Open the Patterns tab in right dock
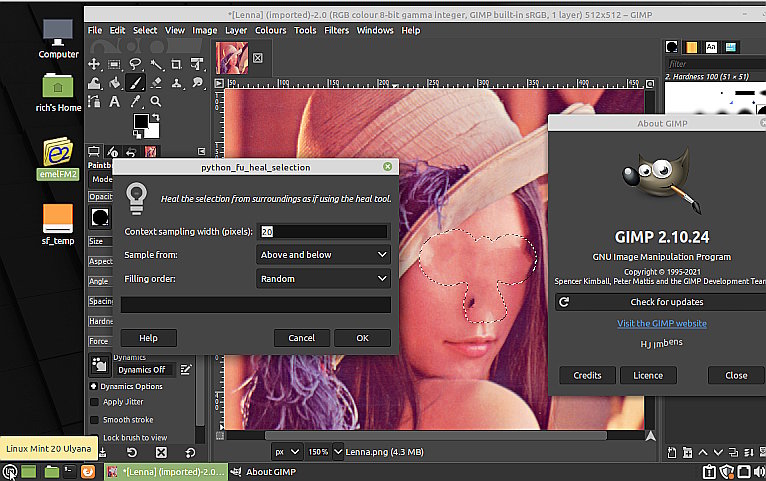Screen dimensions: 766x481 pos(691,47)
